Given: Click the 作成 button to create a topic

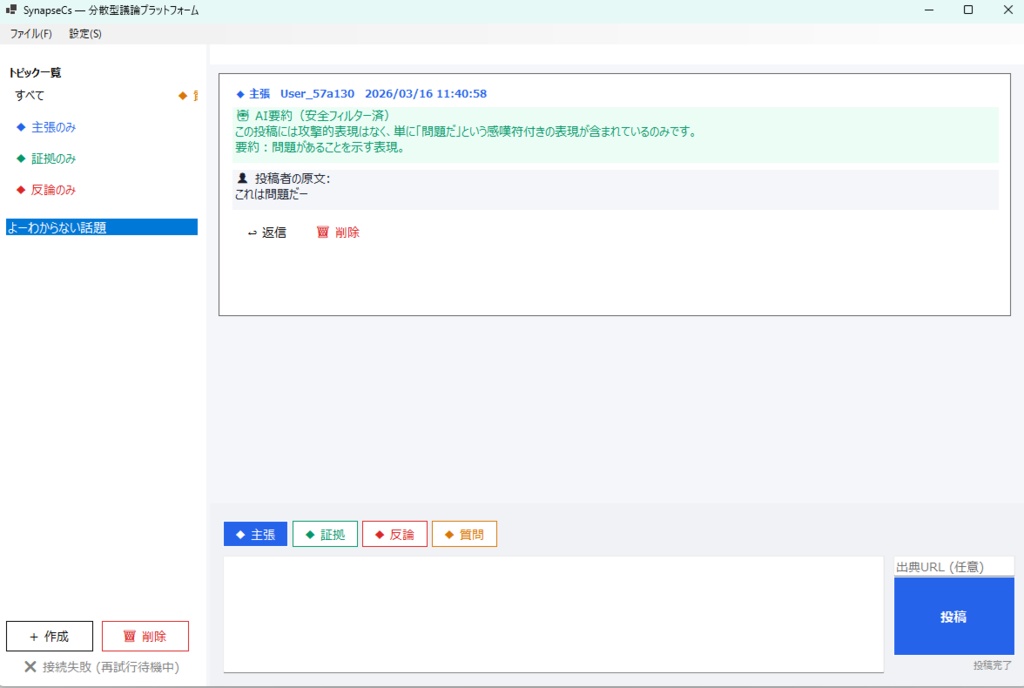Looking at the screenshot, I should (49, 636).
